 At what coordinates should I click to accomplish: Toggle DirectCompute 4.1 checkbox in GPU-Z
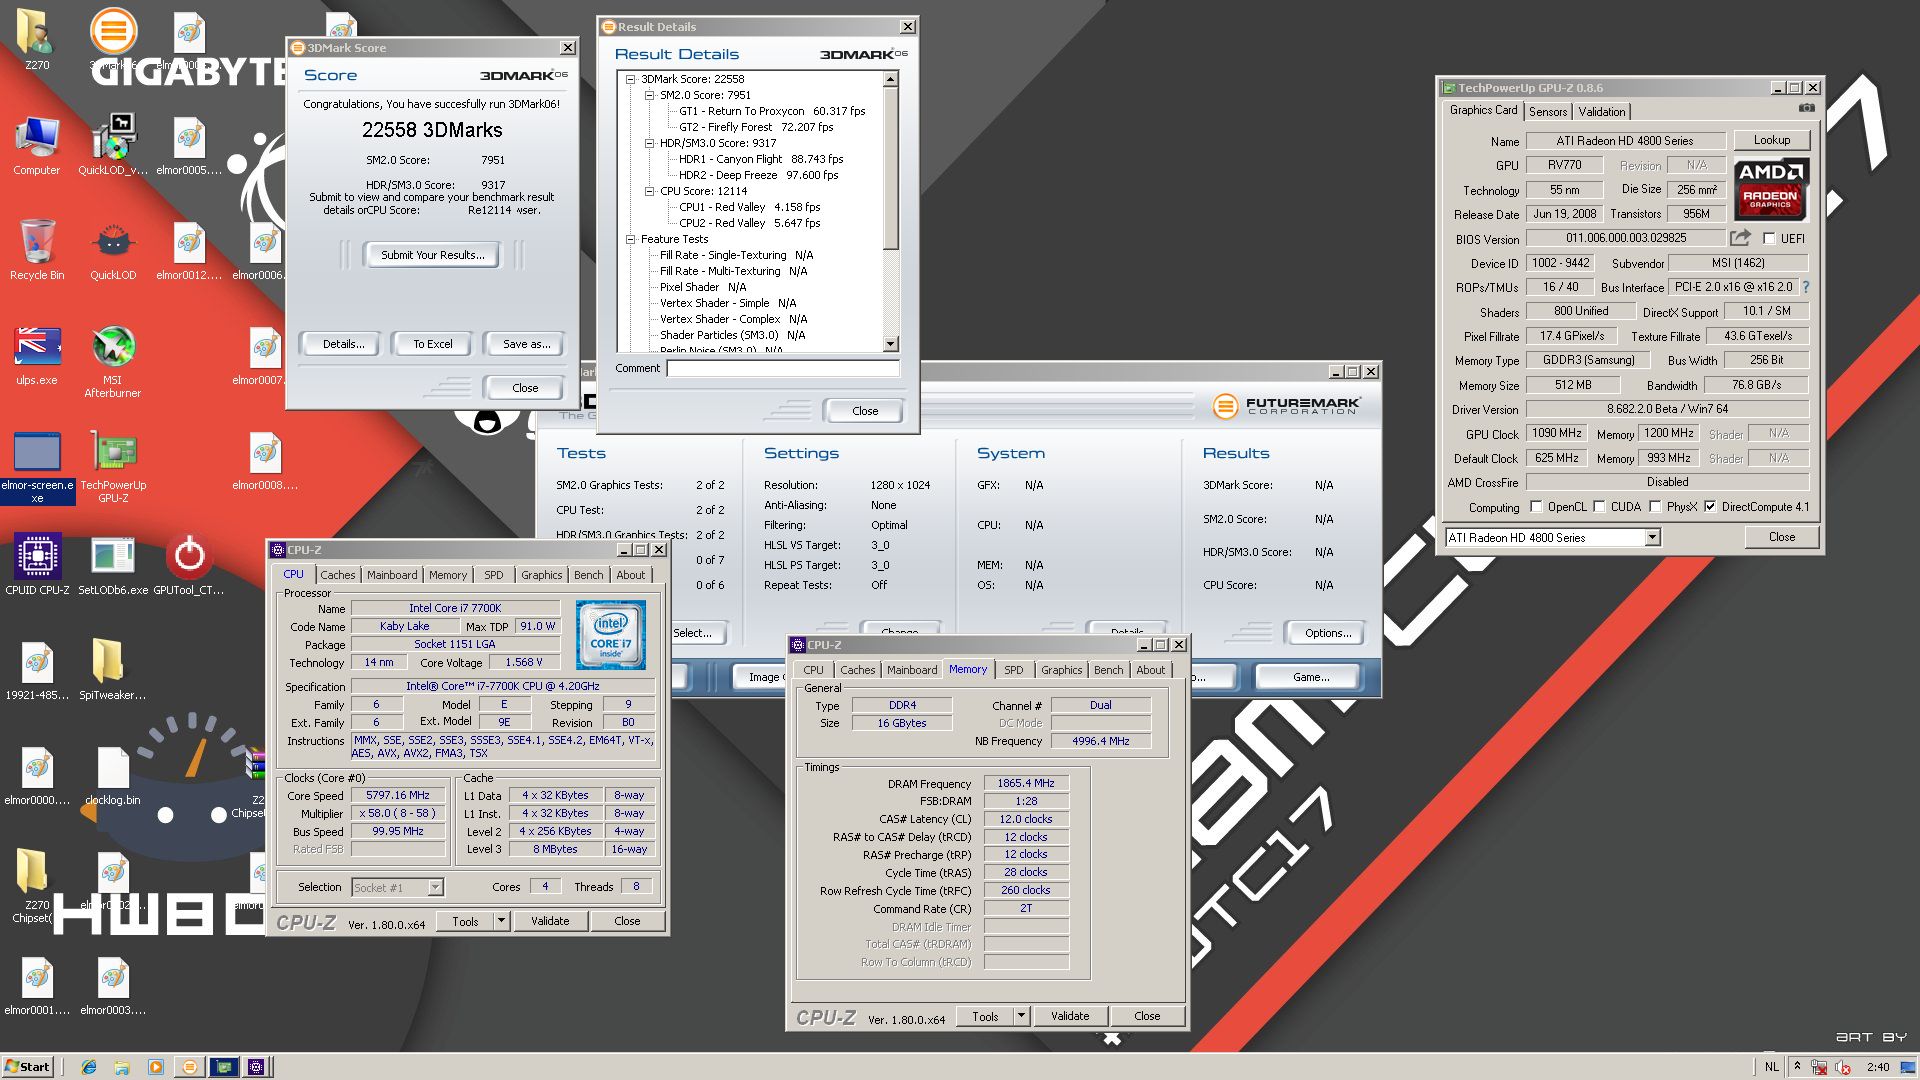1710,507
